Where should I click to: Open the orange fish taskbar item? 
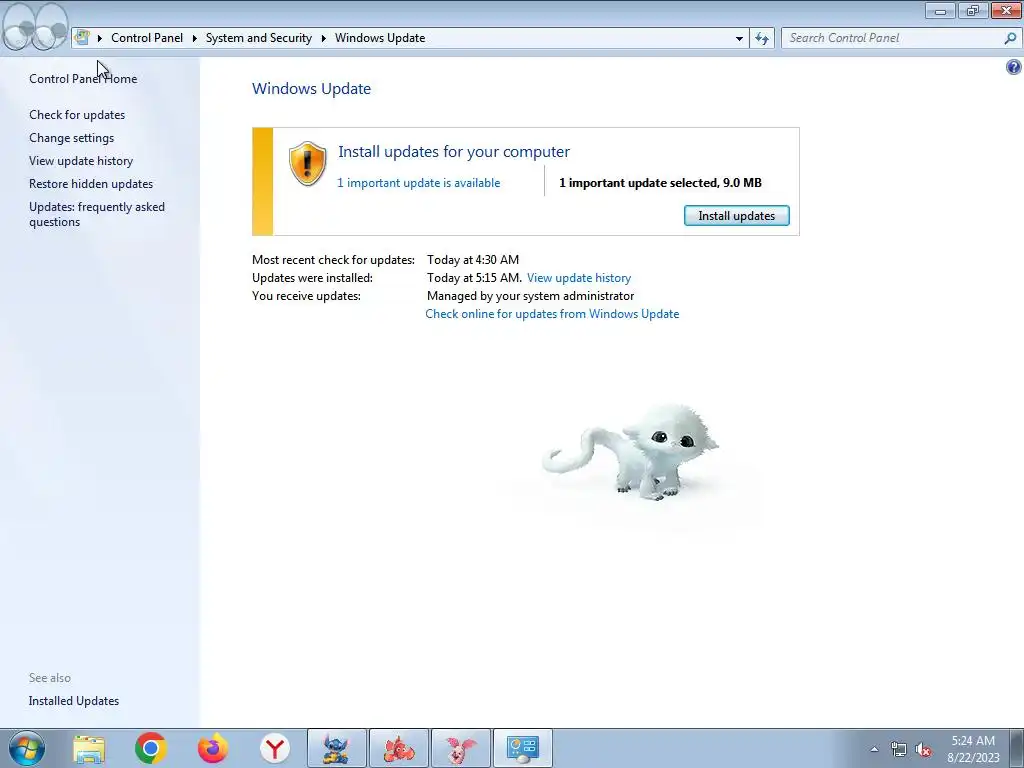(399, 748)
